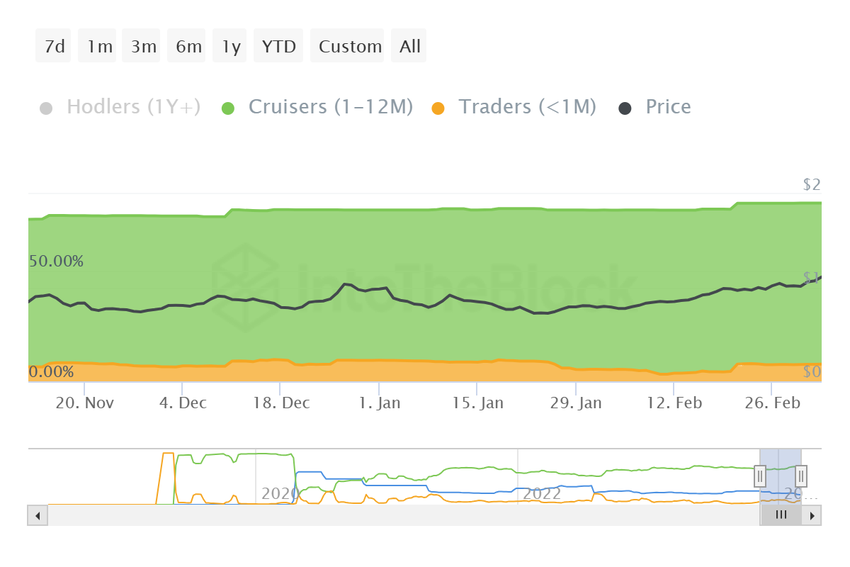The image size is (850, 567).
Task: Select the 7d time range button
Action: tap(54, 46)
